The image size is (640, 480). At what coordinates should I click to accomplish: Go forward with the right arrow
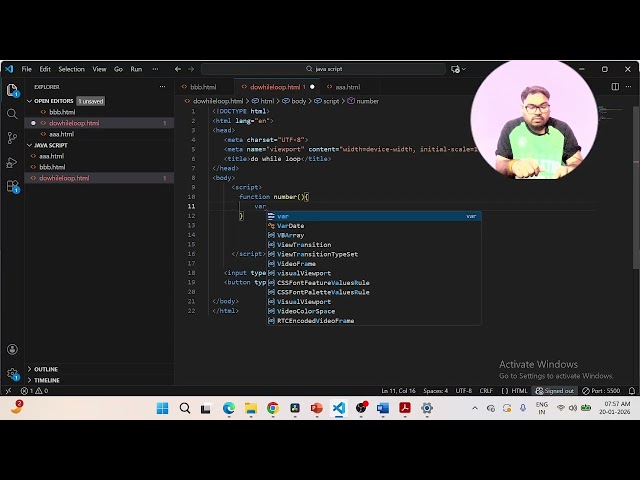coord(191,69)
